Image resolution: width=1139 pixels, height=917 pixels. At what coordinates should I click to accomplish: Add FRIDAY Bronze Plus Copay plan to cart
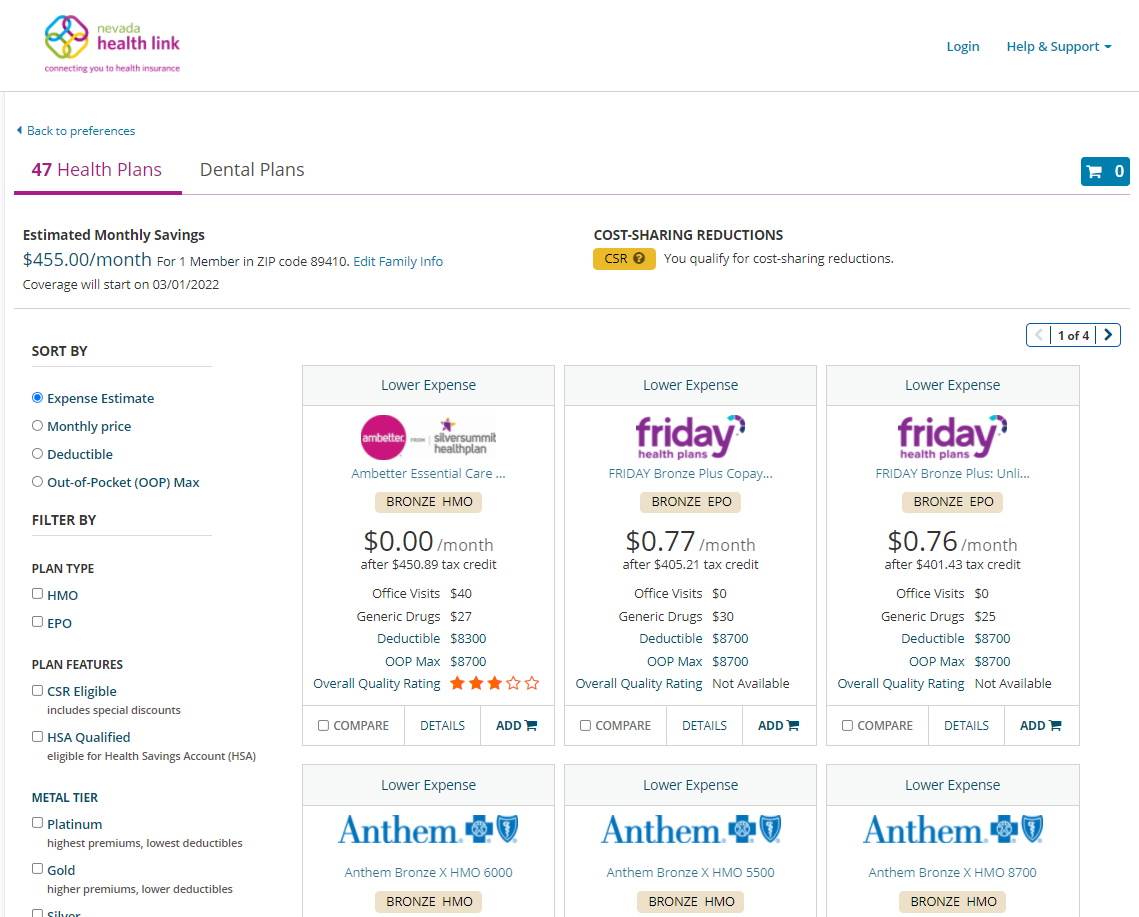click(x=779, y=726)
